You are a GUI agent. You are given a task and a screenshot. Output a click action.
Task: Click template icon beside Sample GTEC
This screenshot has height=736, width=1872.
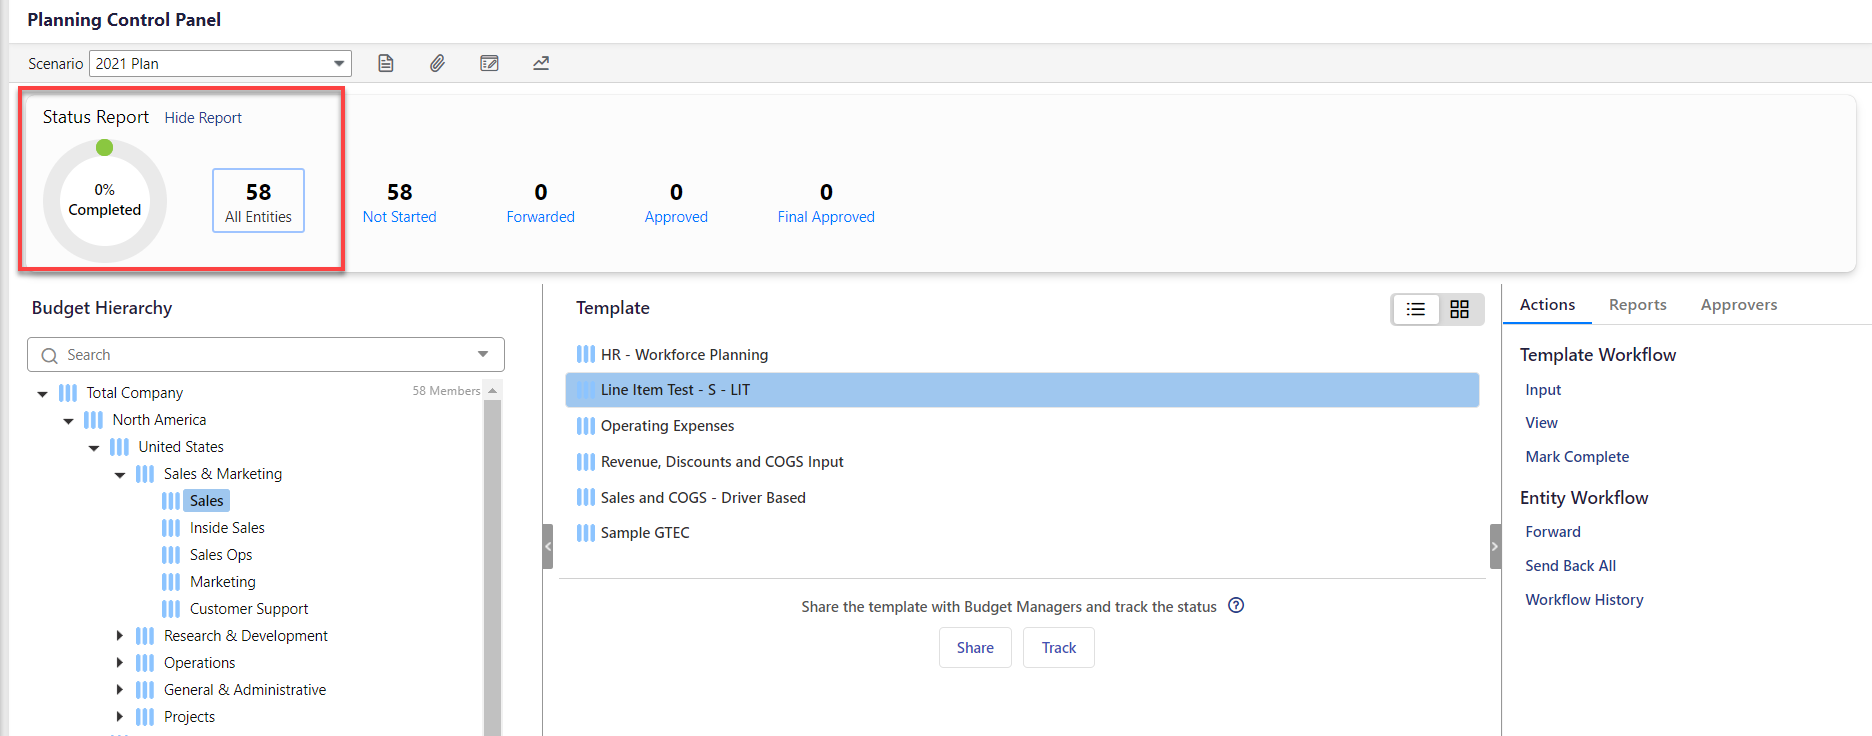click(586, 533)
